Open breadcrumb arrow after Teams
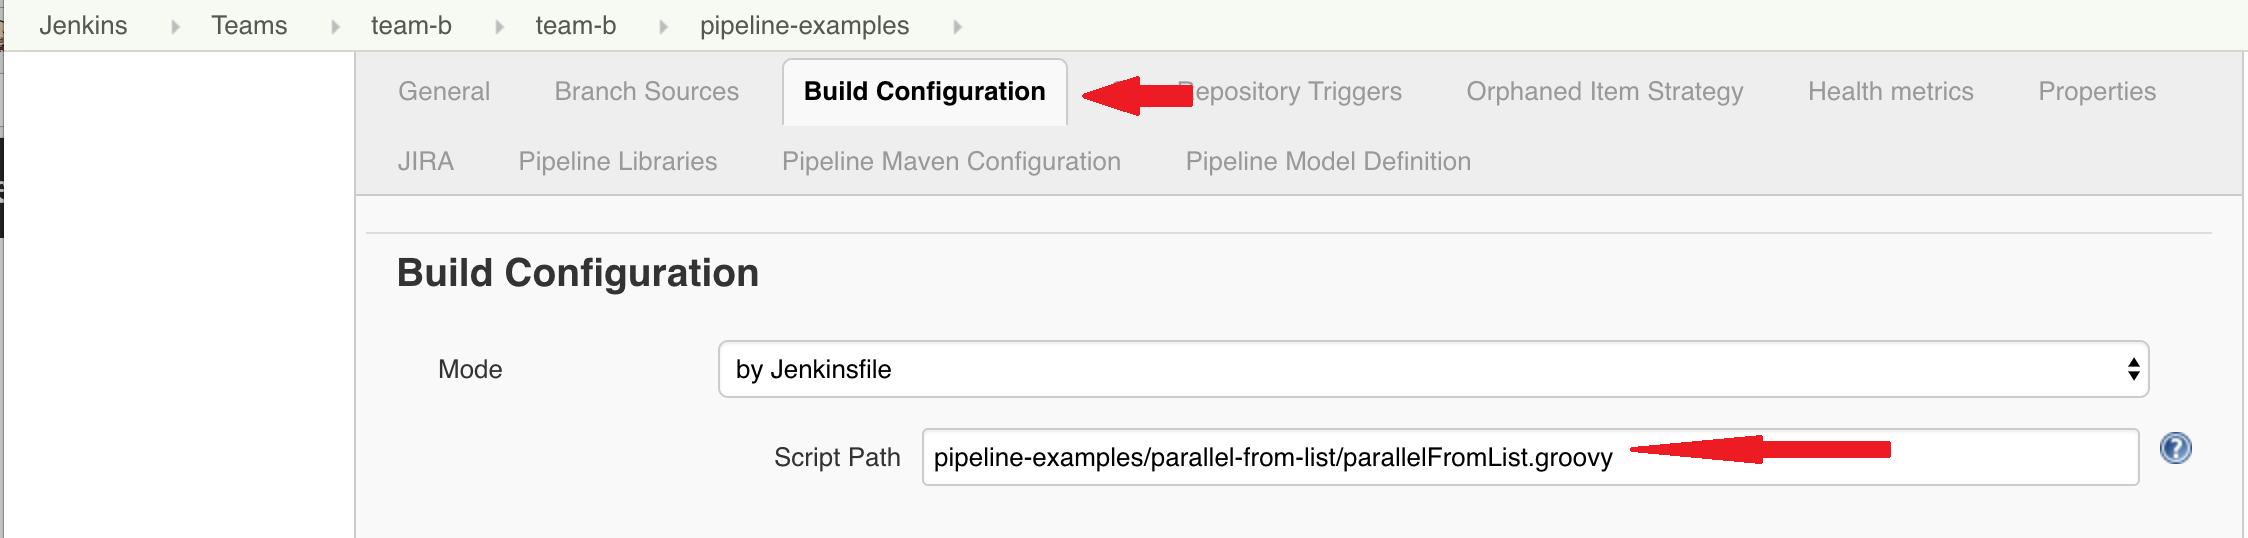 [x=335, y=27]
